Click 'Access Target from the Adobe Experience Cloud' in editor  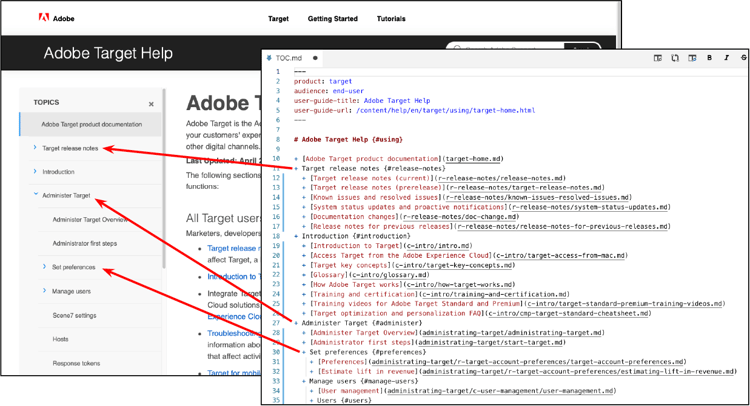coord(401,255)
